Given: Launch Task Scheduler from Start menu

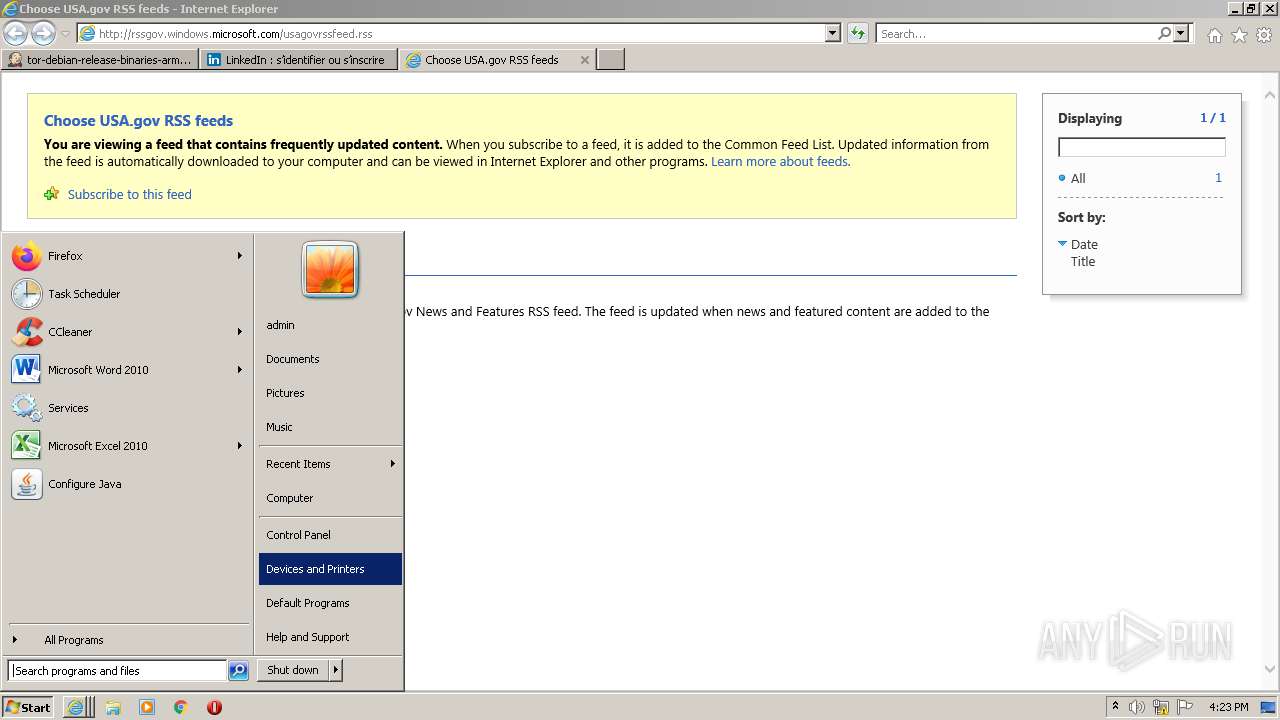Looking at the screenshot, I should pyautogui.click(x=128, y=294).
